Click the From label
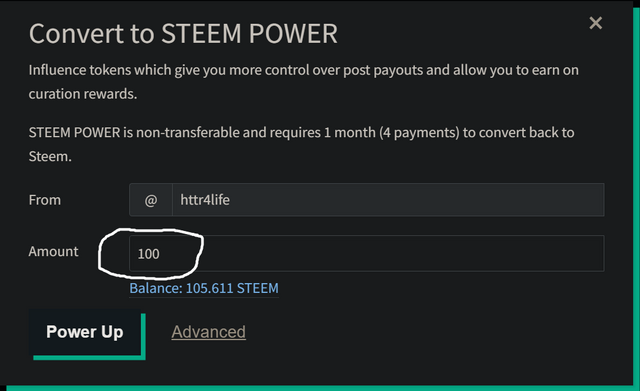Image resolution: width=640 pixels, height=391 pixels. (x=44, y=200)
